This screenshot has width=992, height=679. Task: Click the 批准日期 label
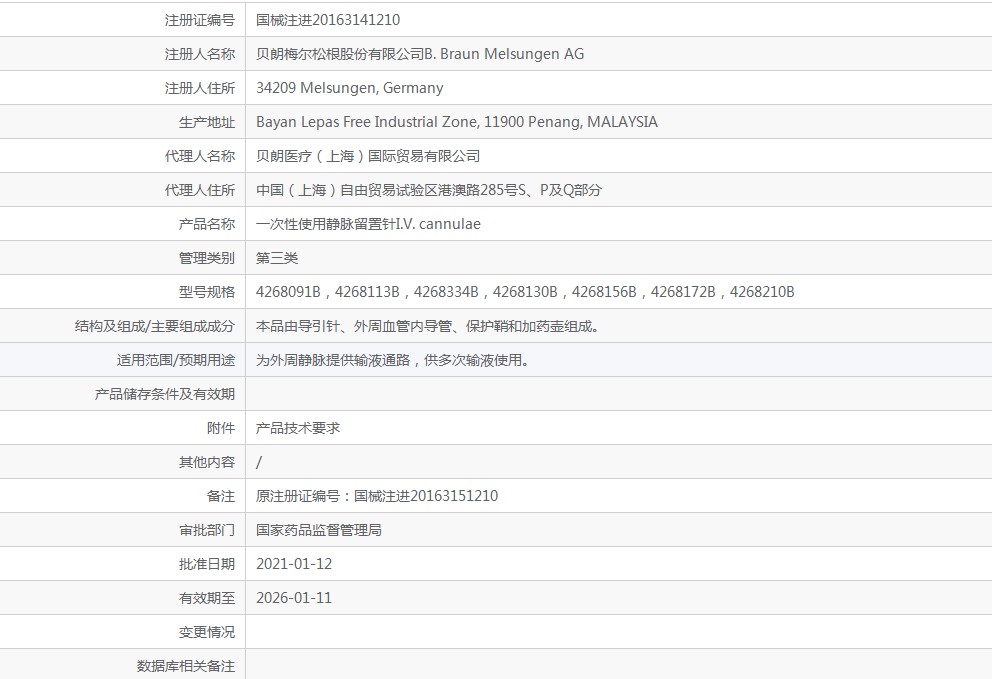[x=207, y=564]
